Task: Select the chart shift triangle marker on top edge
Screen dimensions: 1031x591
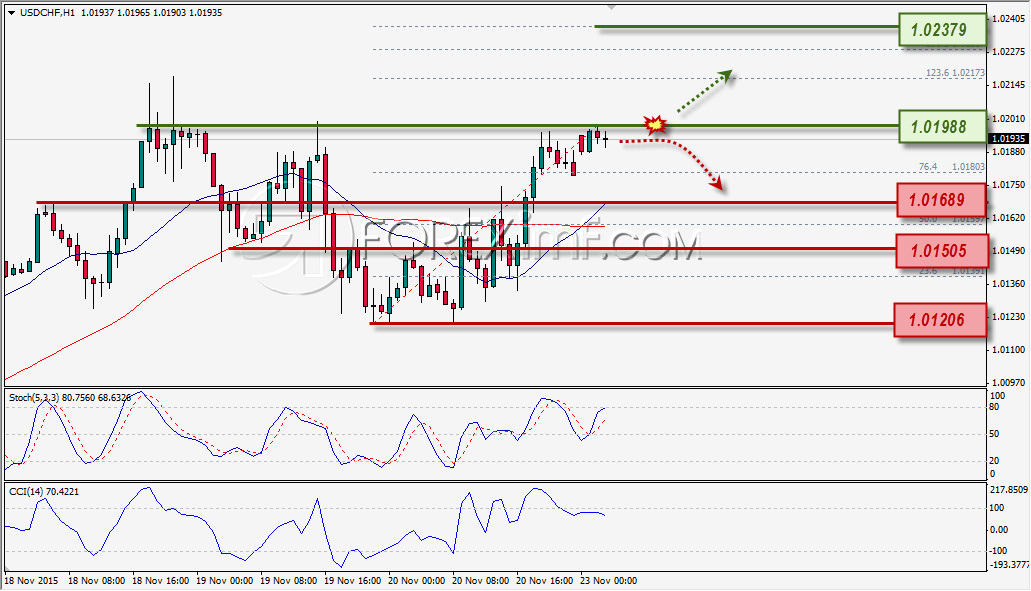Action: pyautogui.click(x=612, y=7)
